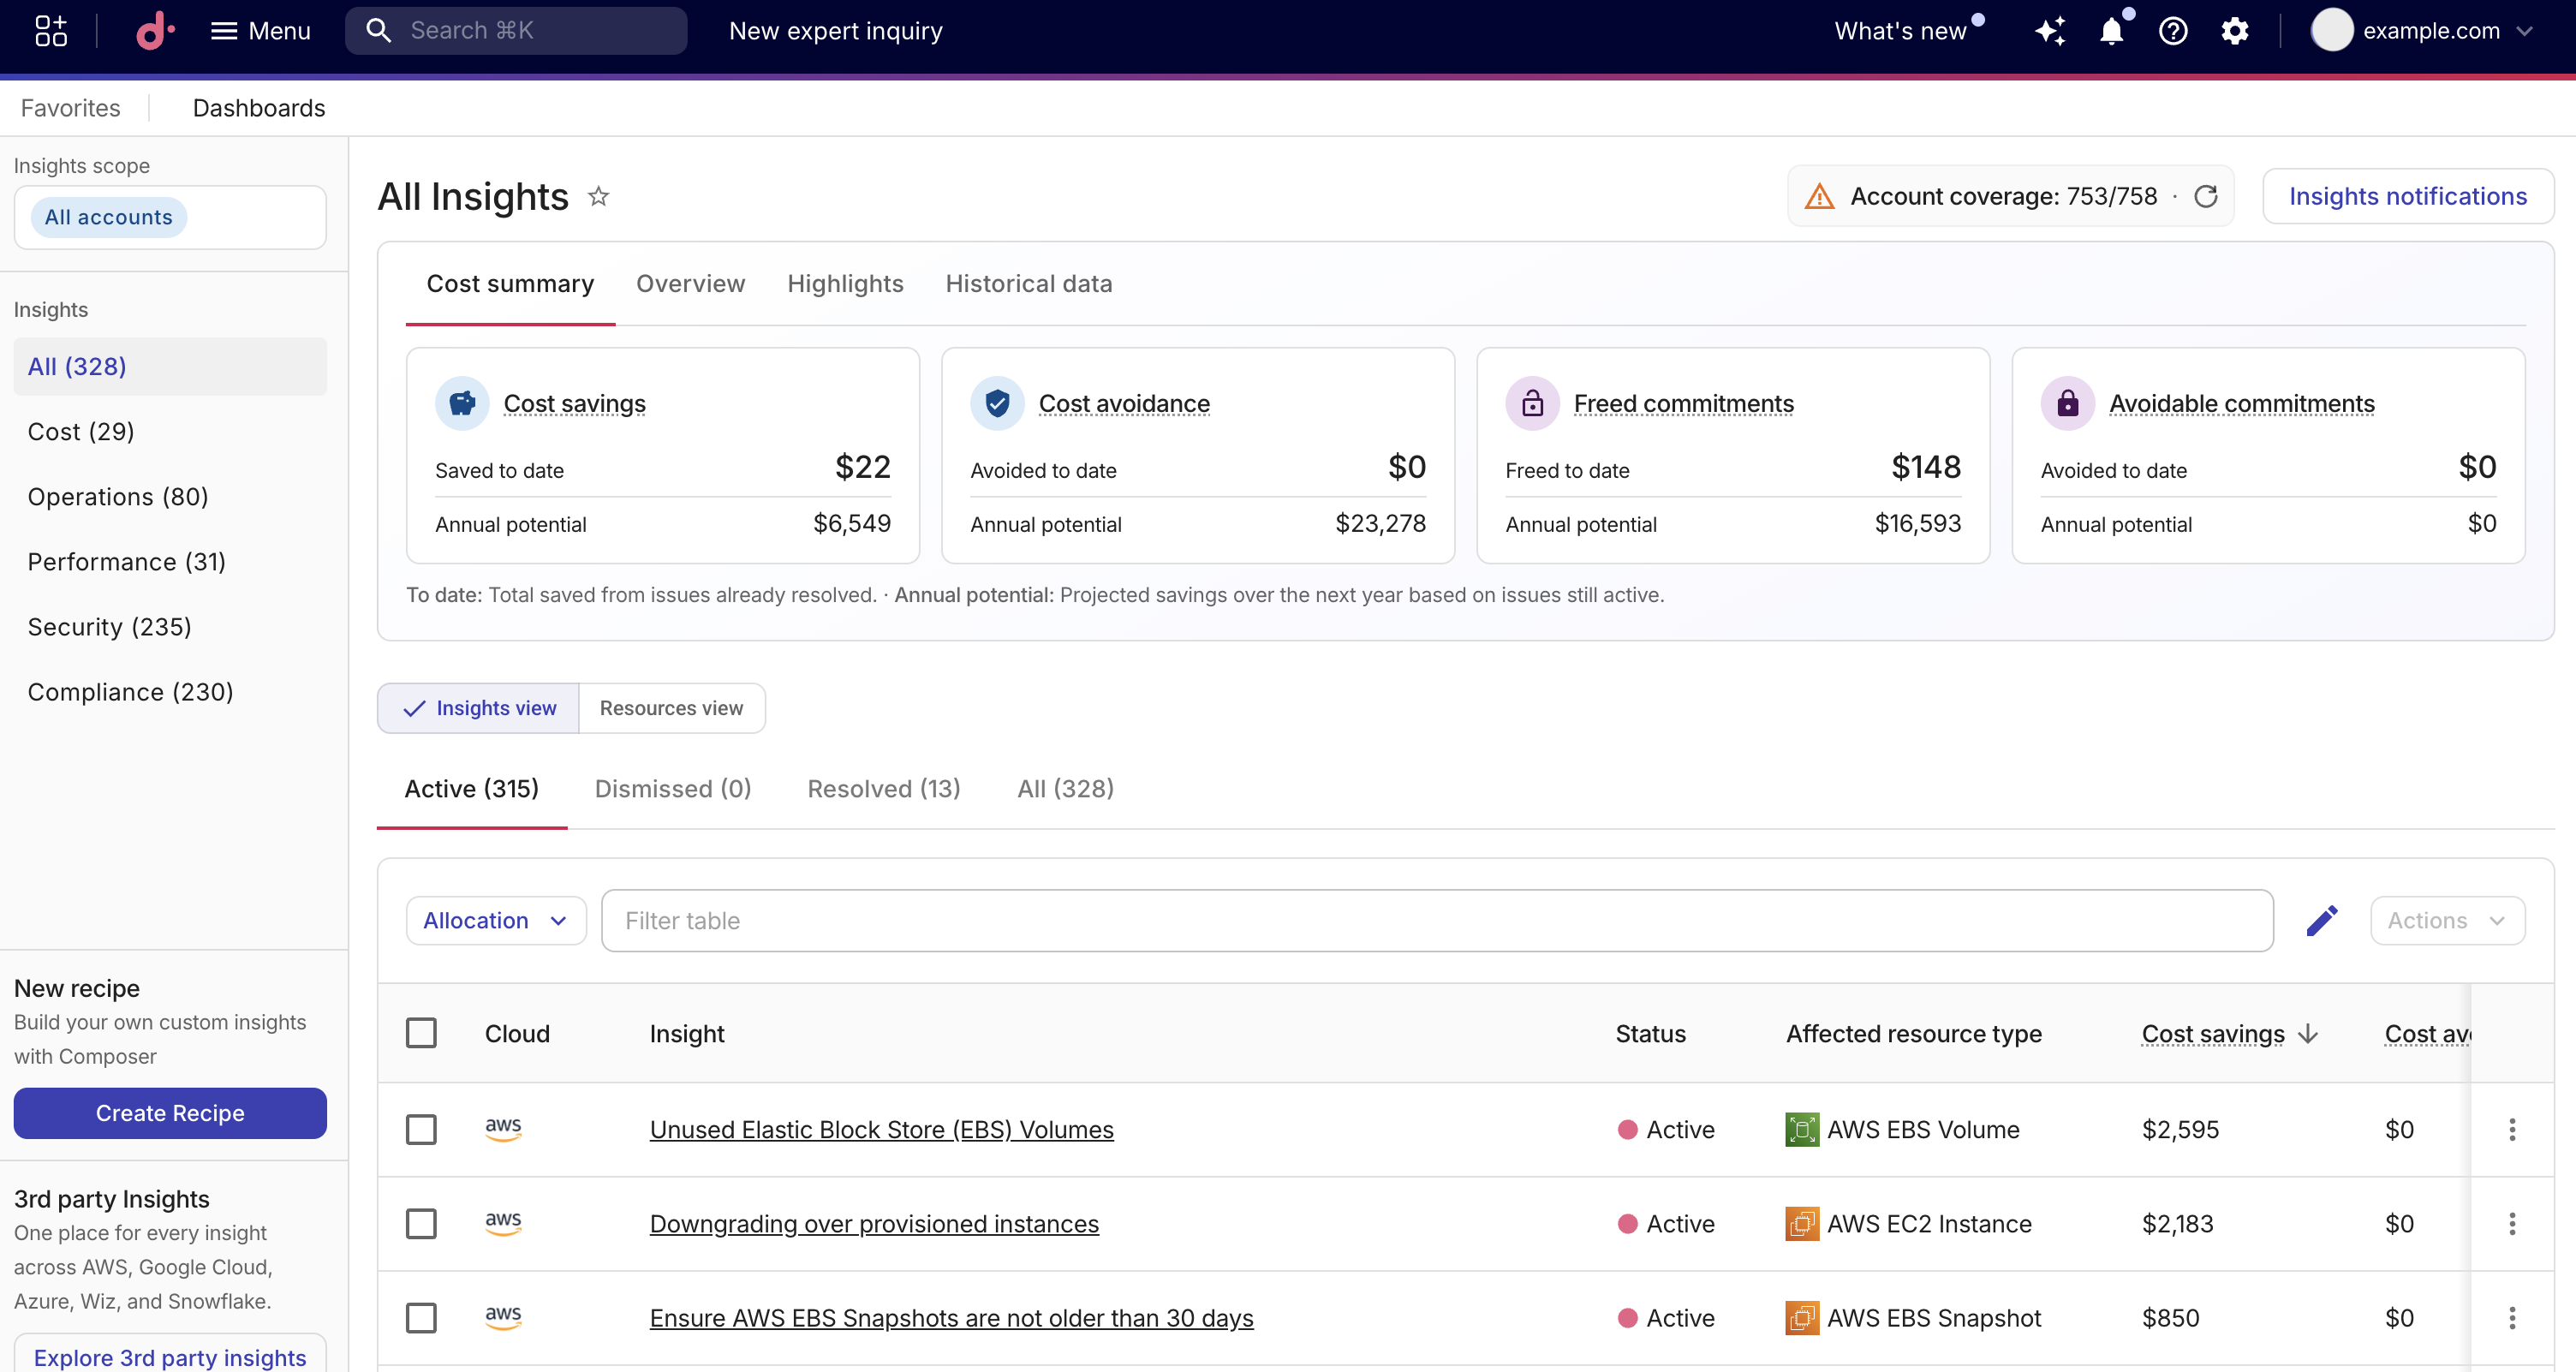Select Compliance (230) insights category

coord(170,691)
